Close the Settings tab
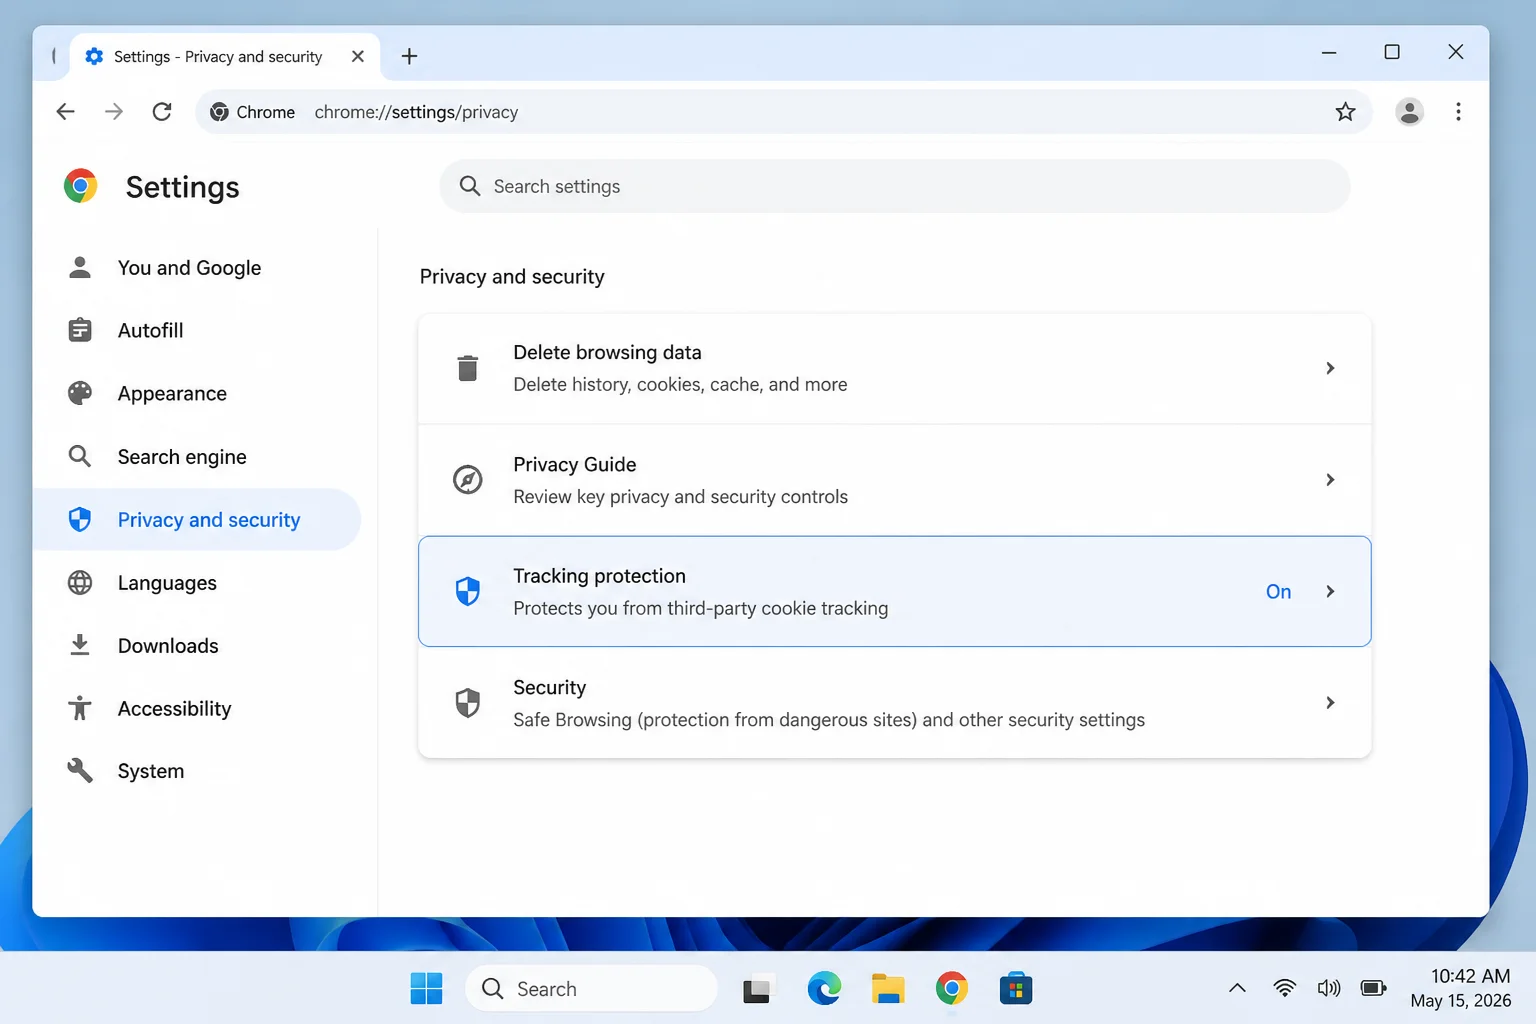Image resolution: width=1536 pixels, height=1024 pixels. coord(358,57)
